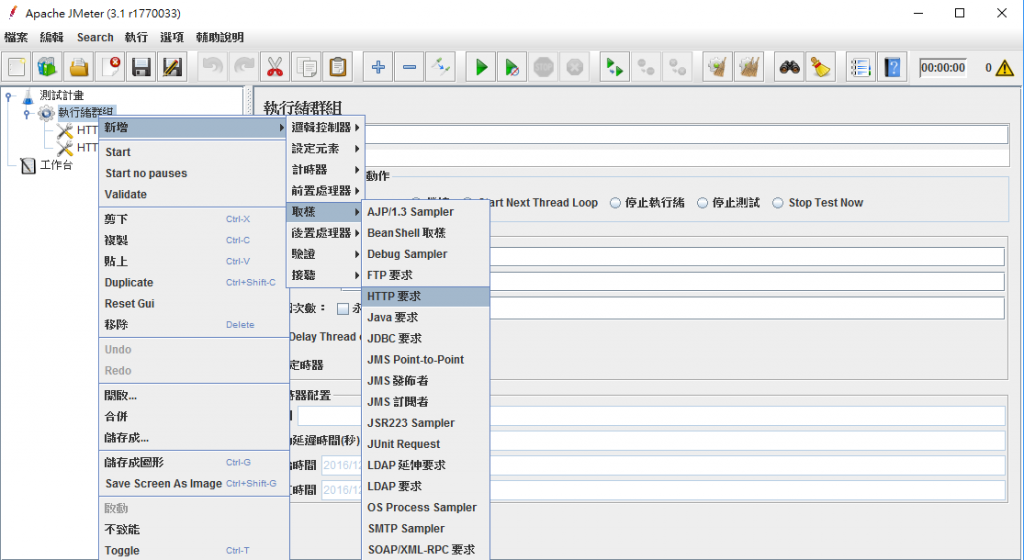The height and width of the screenshot is (560, 1024).
Task: Open the Help question mark icon
Action: (892, 67)
